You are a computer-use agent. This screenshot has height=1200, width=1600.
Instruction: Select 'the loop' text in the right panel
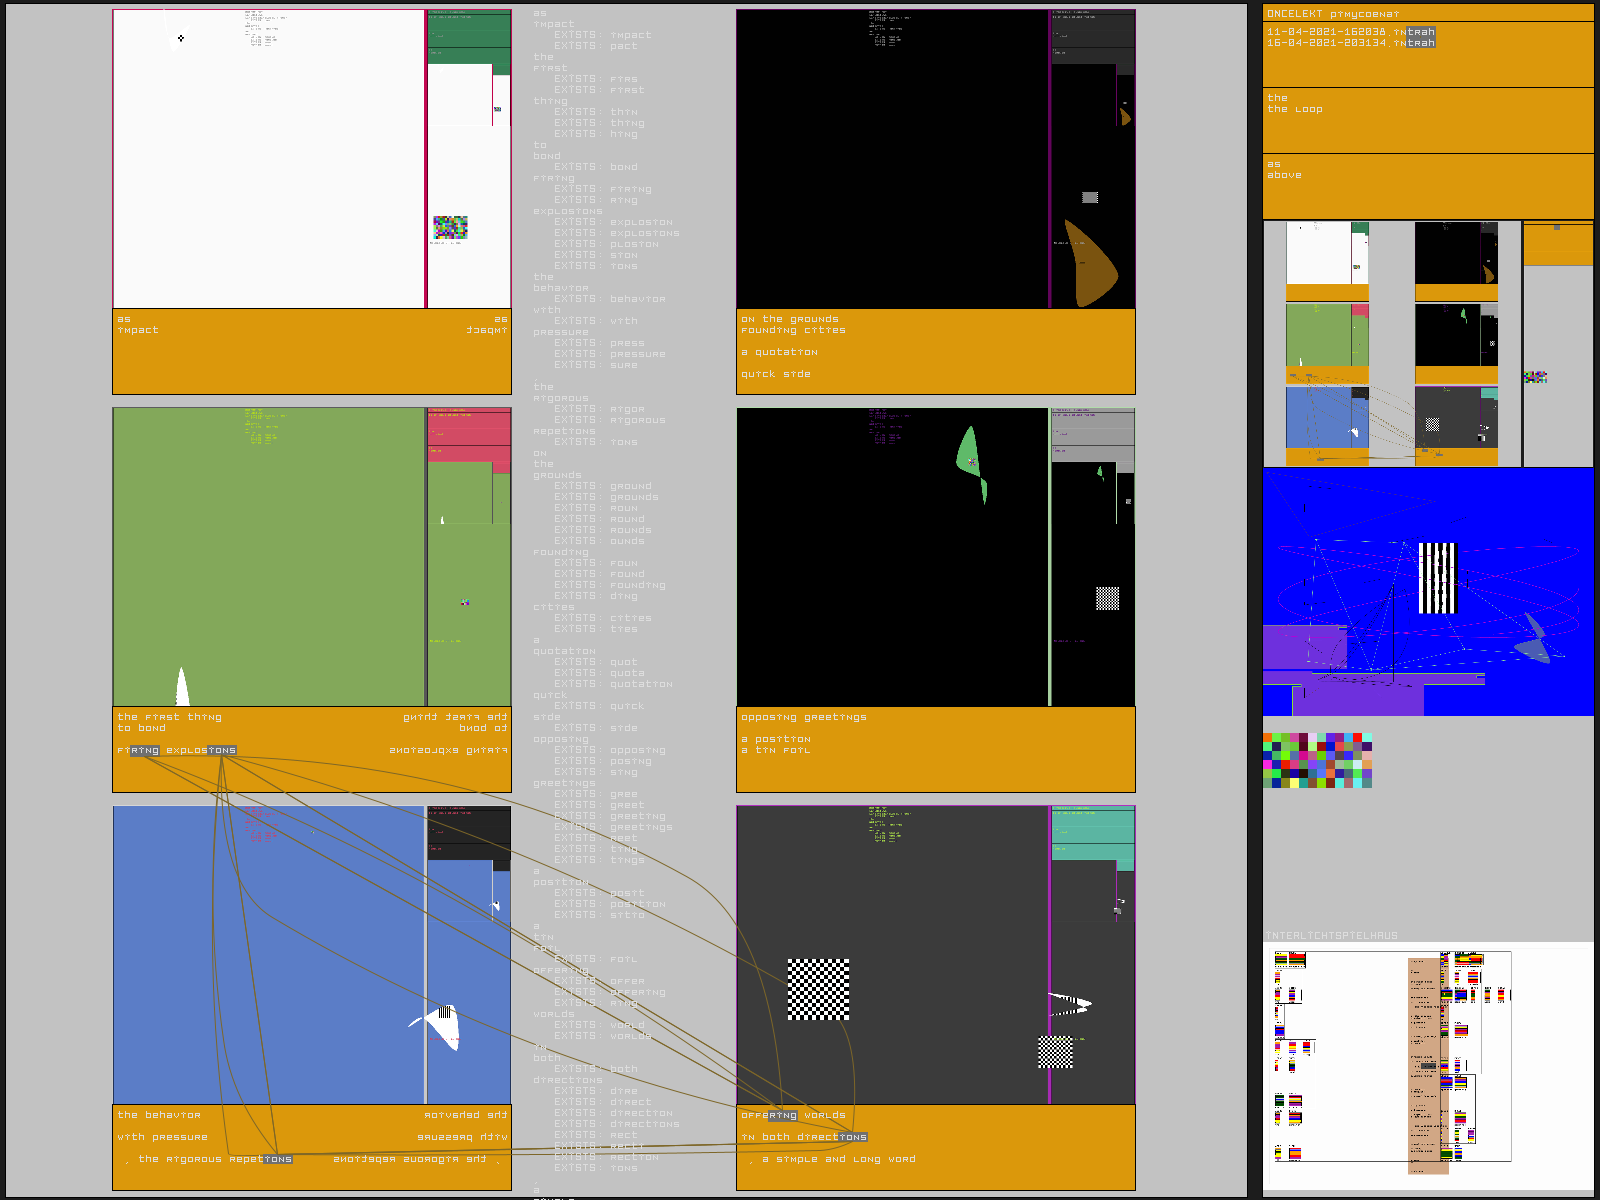tap(1295, 109)
